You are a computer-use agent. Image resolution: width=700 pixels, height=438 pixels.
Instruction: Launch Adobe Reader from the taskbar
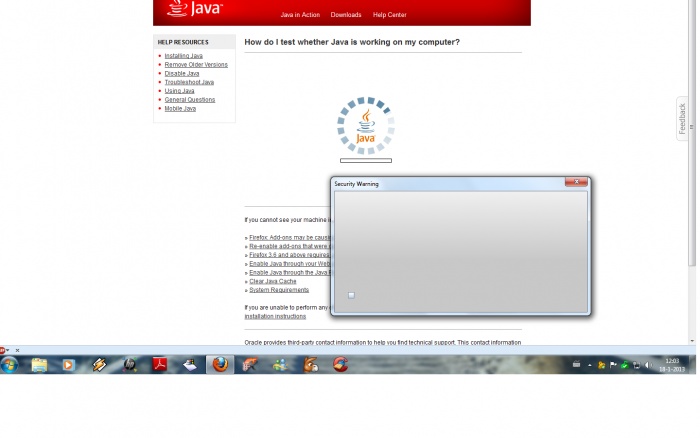click(160, 365)
